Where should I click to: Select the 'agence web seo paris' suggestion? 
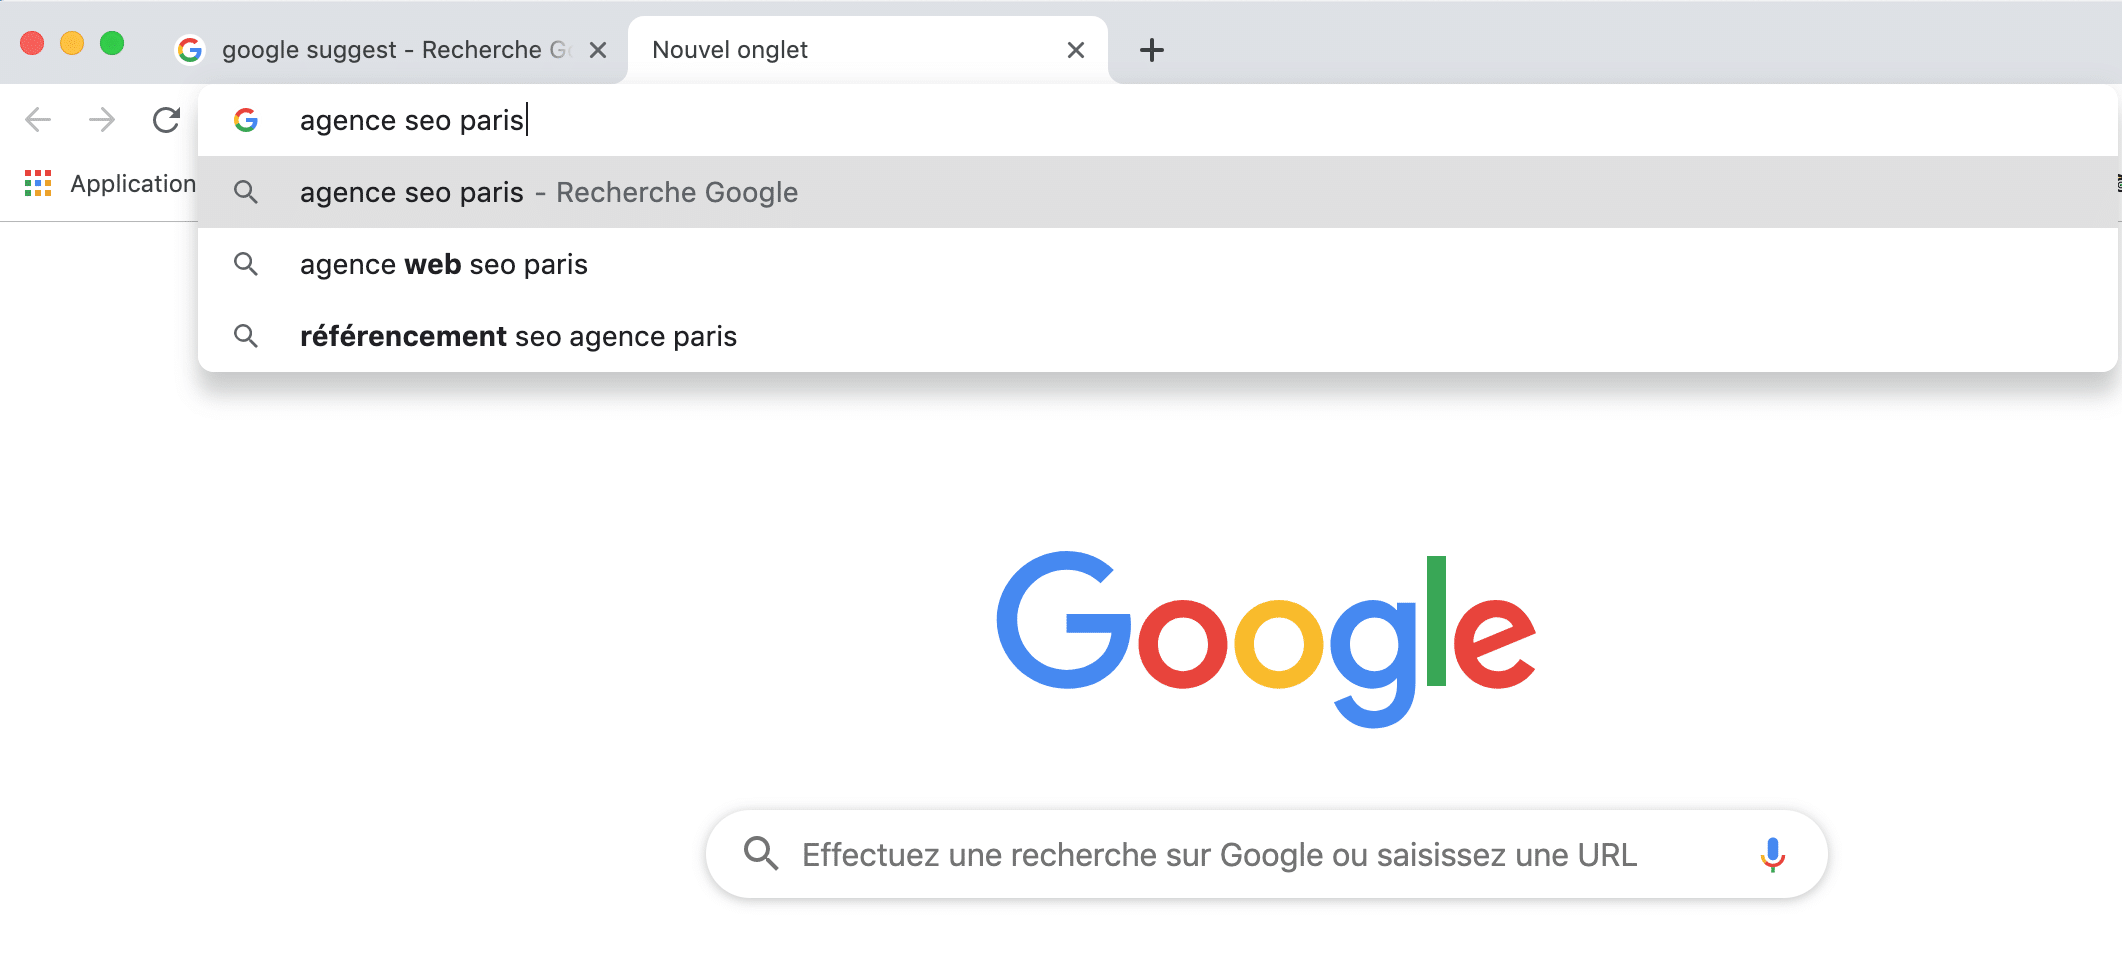(x=444, y=264)
